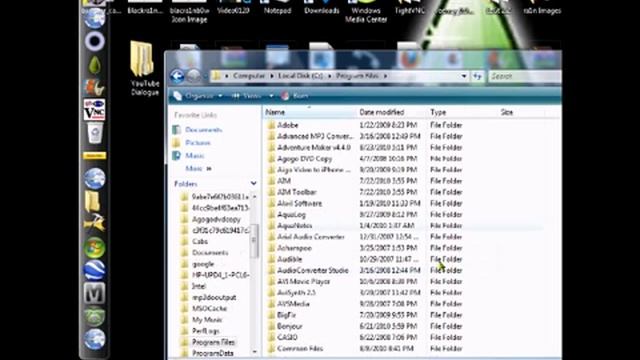Select the Bonjour folder

pos(289,327)
